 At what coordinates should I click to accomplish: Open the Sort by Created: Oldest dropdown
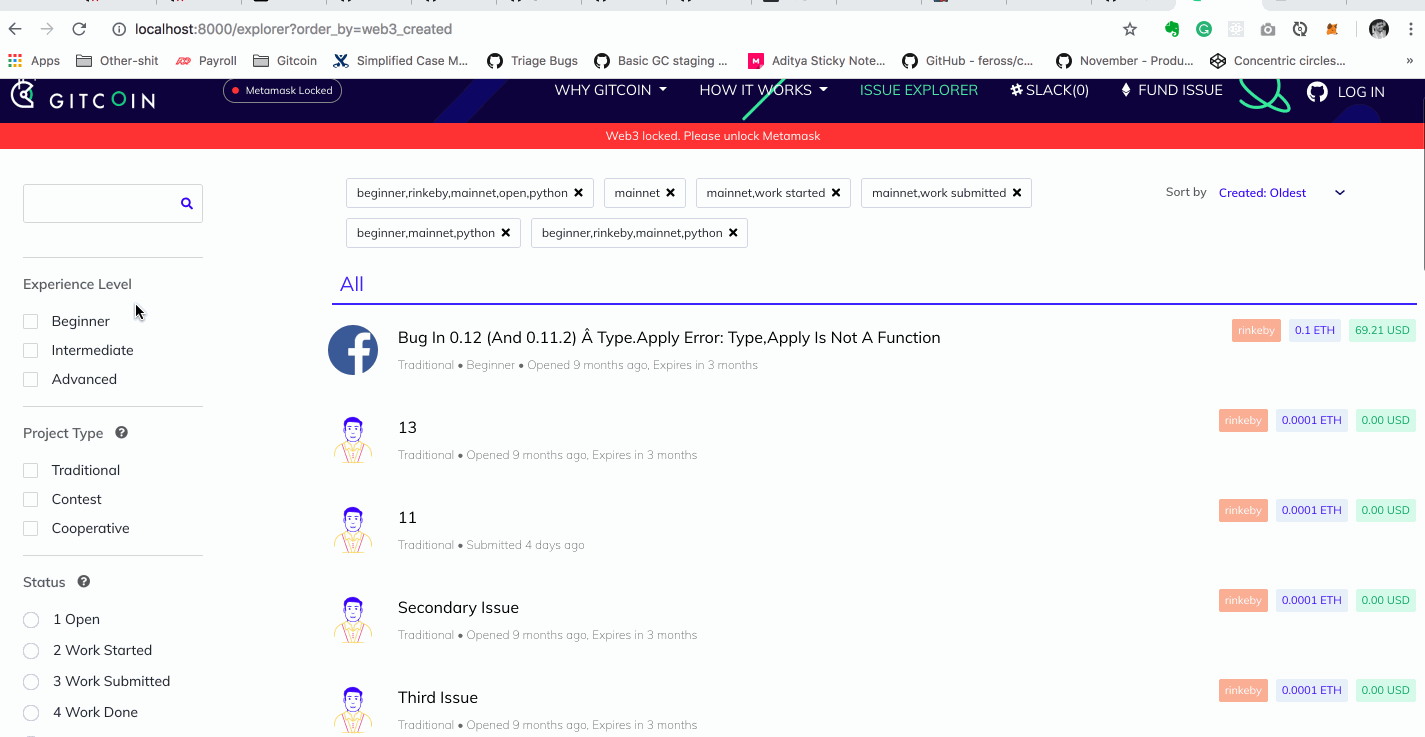pos(1282,193)
